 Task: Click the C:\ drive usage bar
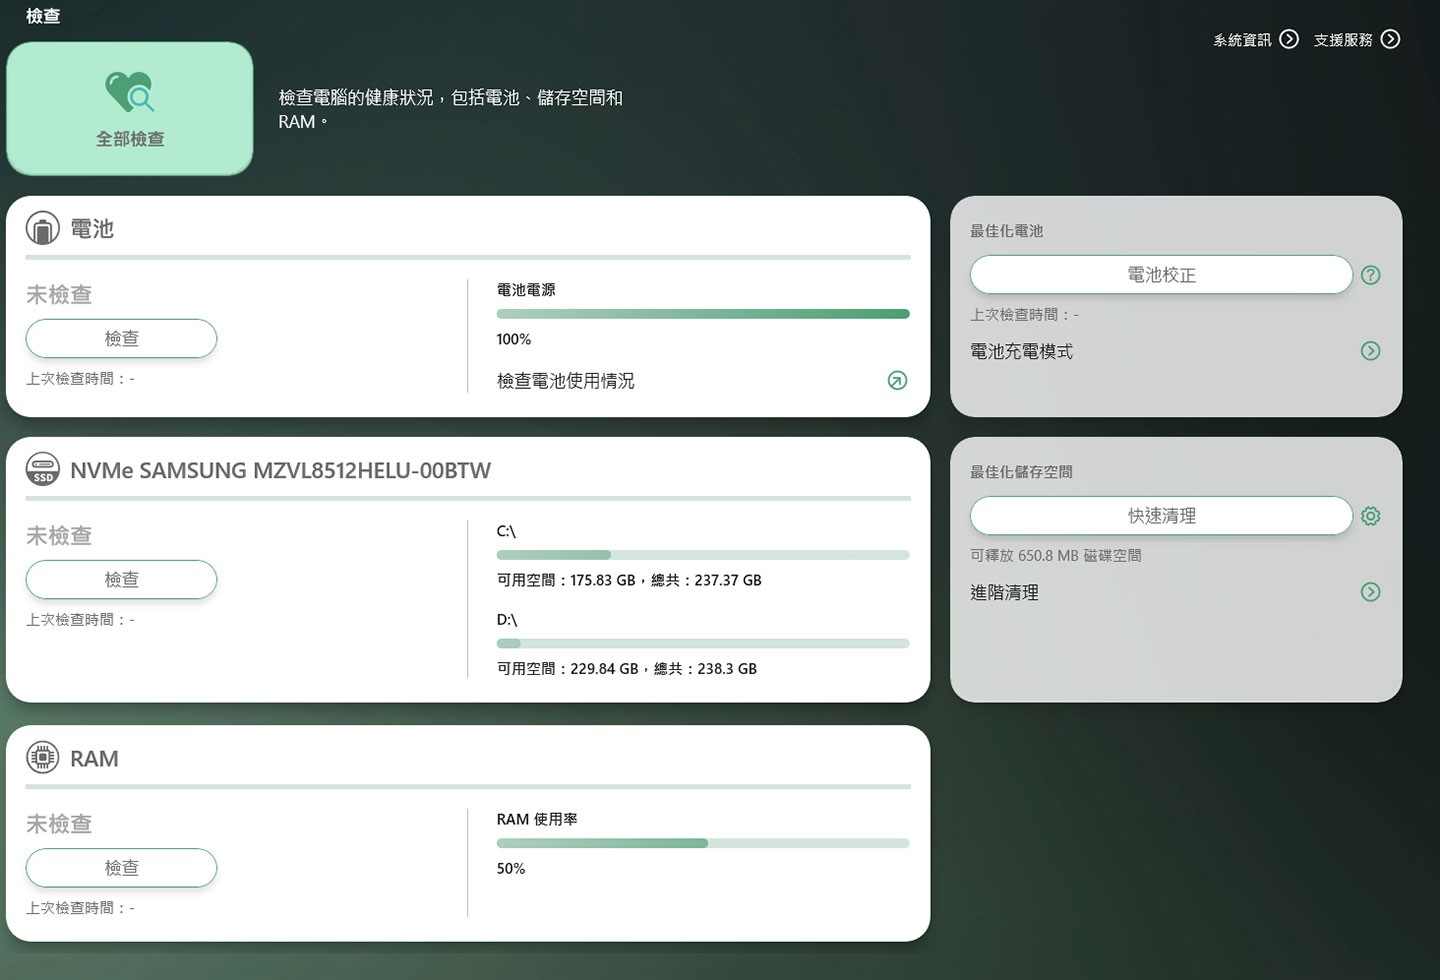[x=703, y=555]
